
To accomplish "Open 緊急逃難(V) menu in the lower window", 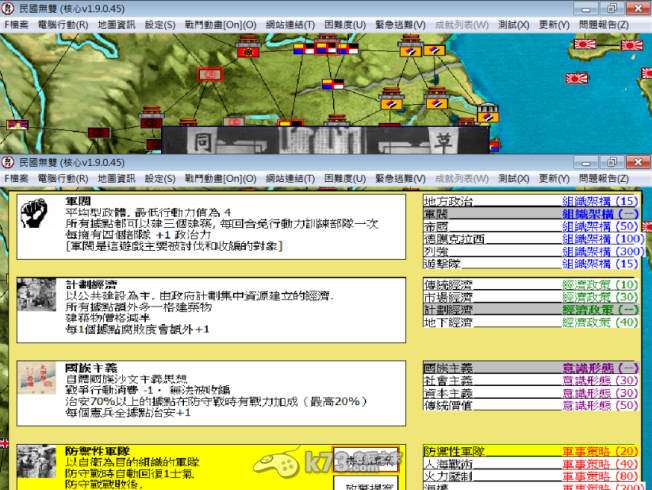I will click(400, 179).
